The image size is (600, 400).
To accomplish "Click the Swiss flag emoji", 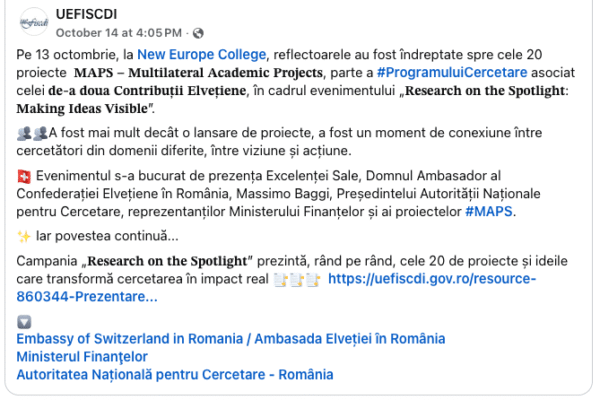I will [24, 176].
